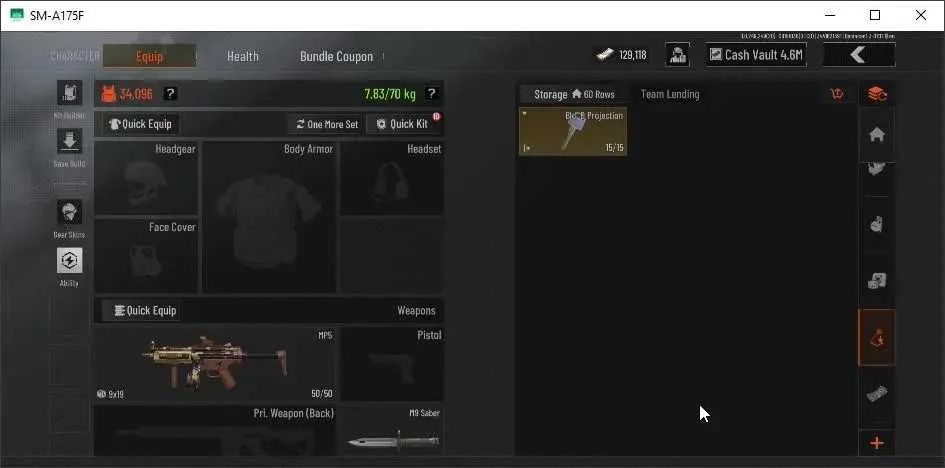The height and width of the screenshot is (468, 945).
Task: Select the home category icon in storage sidebar
Action: [877, 135]
